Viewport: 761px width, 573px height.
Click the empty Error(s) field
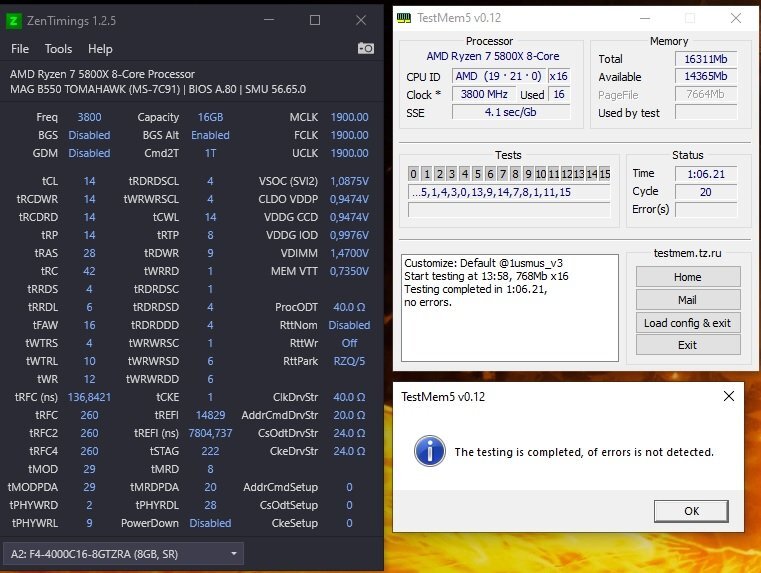[x=706, y=210]
